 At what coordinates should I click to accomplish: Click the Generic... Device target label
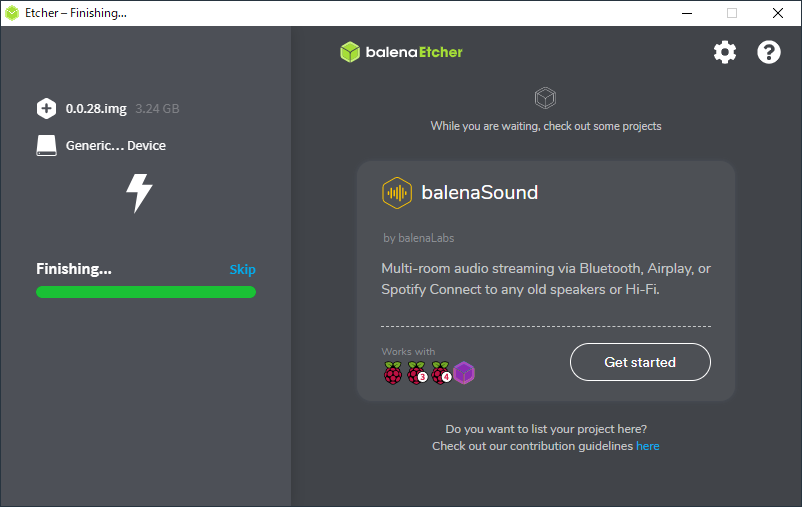point(116,146)
